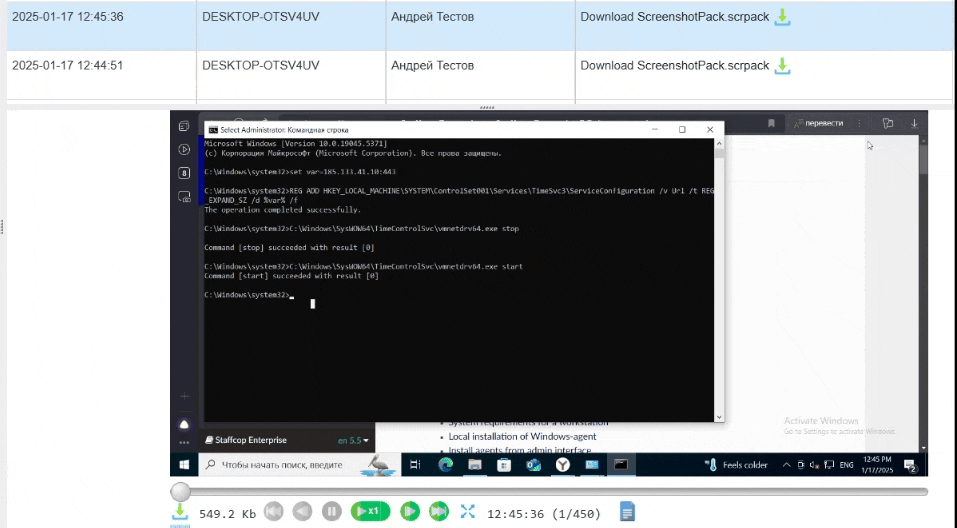
Task: Select the 2025-01-17 12:44:51 table row
Action: click(100, 66)
